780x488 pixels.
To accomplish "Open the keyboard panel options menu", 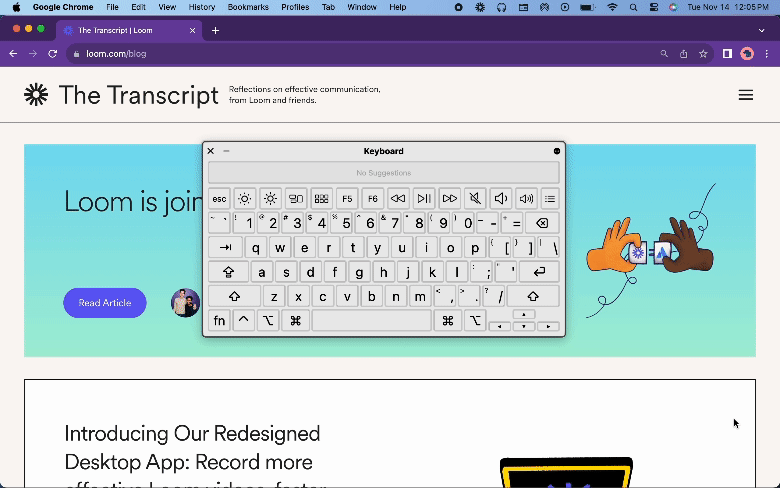I will coord(557,151).
